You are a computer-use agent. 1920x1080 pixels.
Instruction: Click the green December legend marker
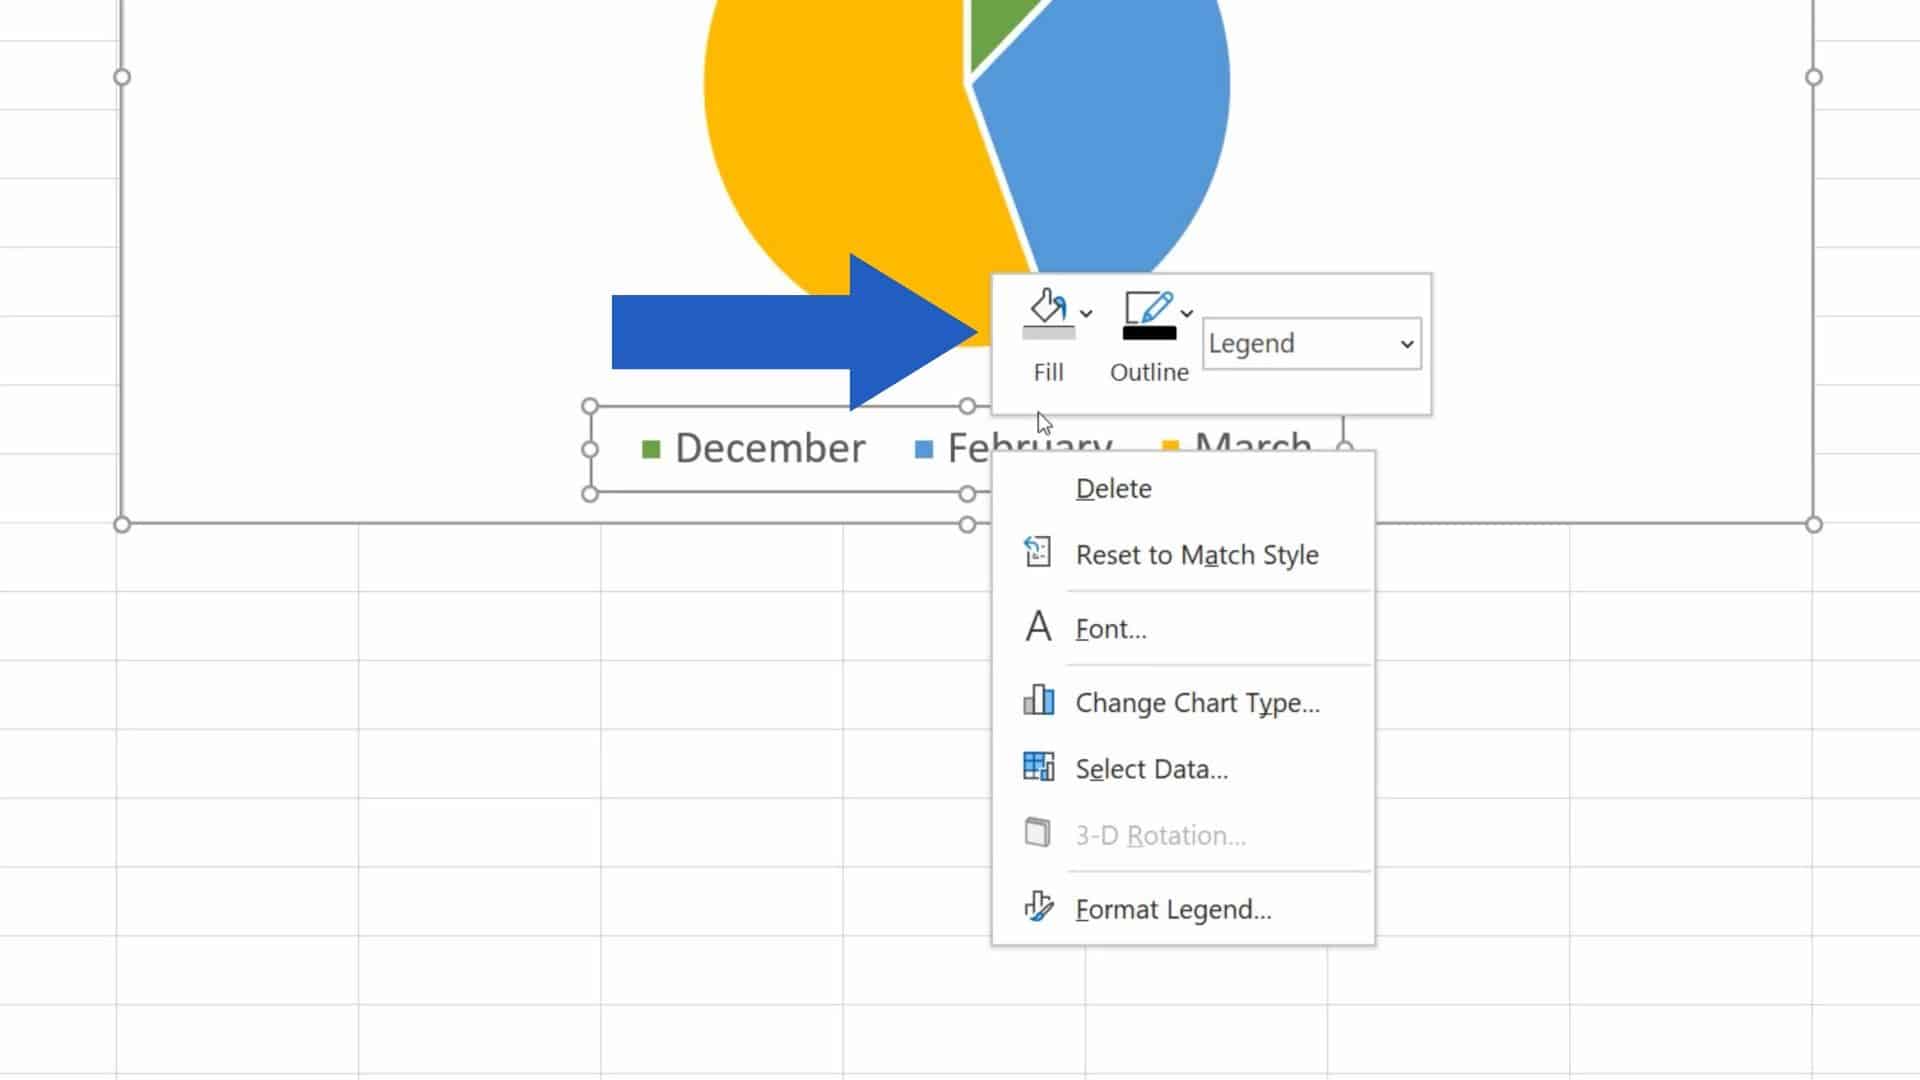pos(651,450)
